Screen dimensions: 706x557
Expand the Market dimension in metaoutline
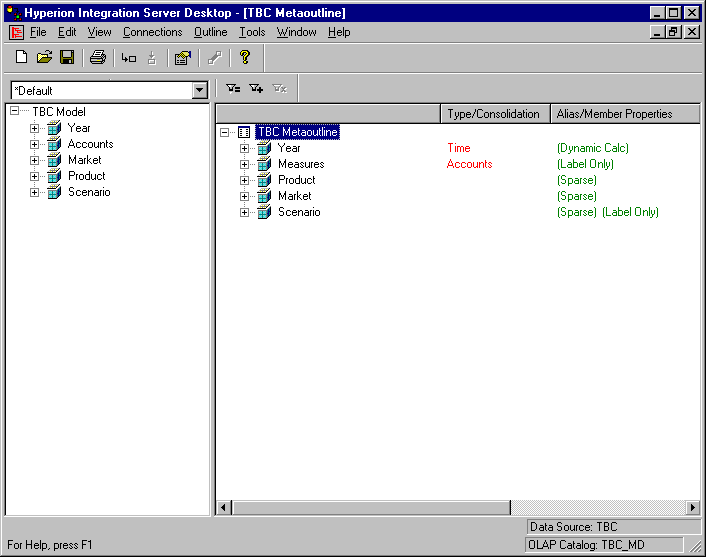(x=244, y=196)
